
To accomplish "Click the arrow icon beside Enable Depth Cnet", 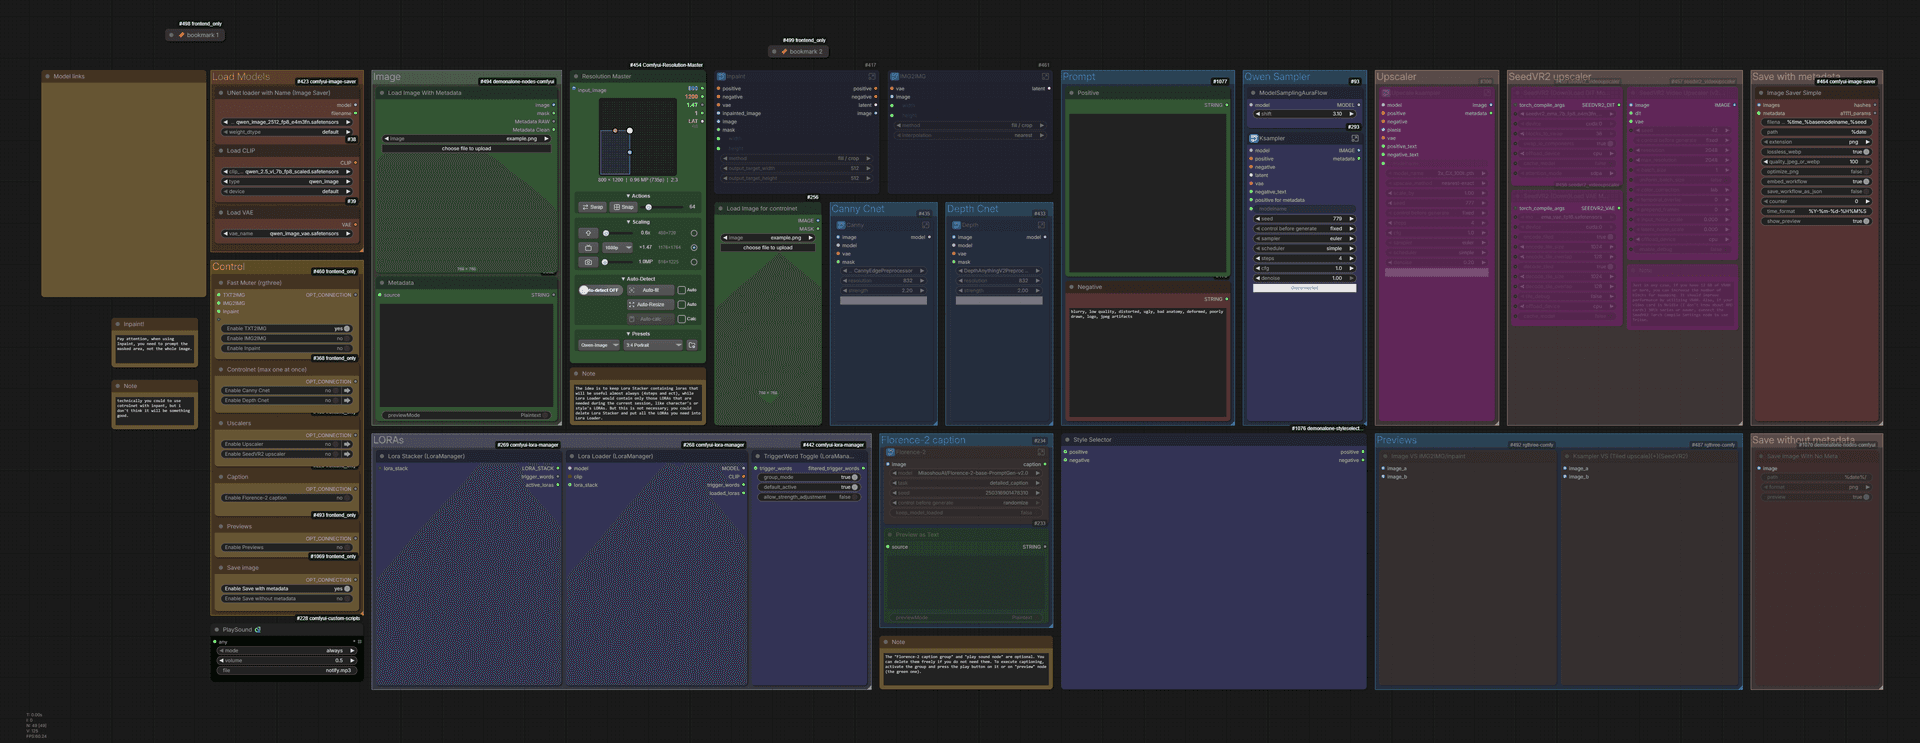I will point(347,400).
